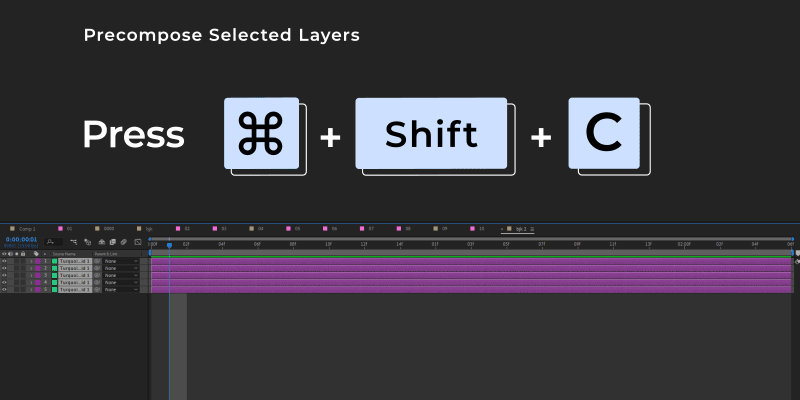Screen dimensions: 800x400
Task: Click the hide shy layers icon
Action: coord(102,242)
